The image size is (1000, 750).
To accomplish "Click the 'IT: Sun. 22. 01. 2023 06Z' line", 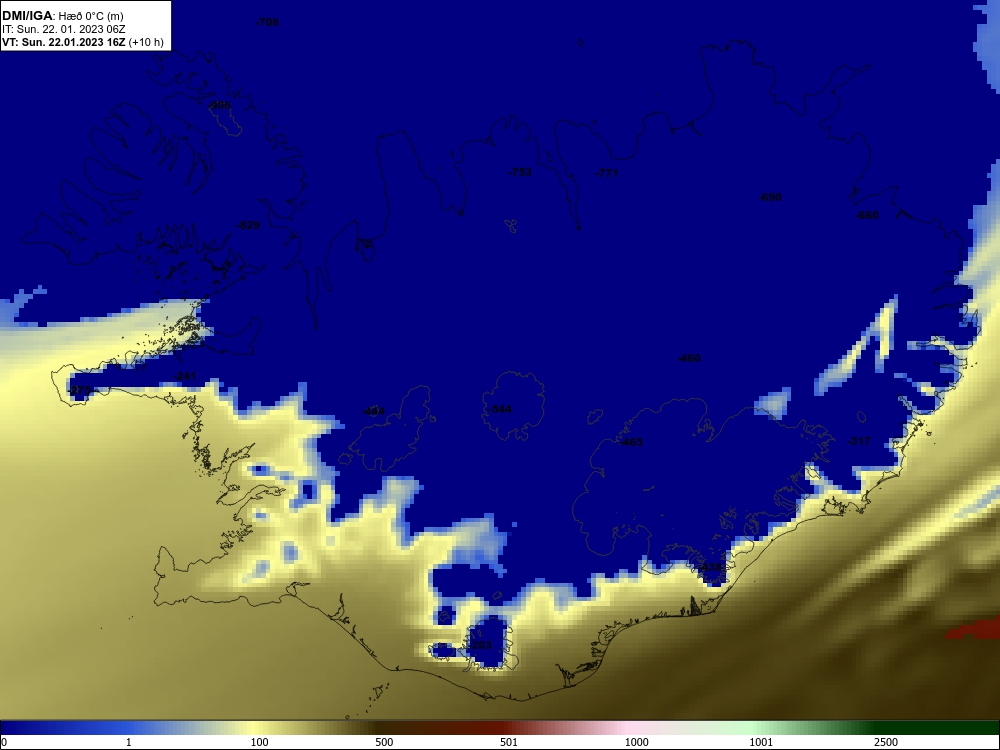I will point(62,29).
